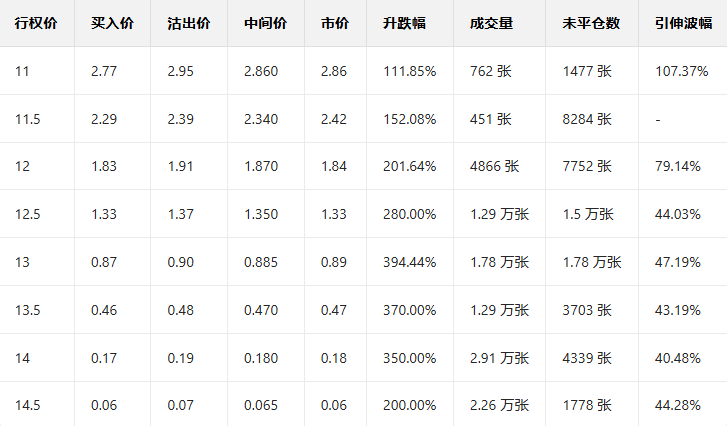Click the 394.44% change cell
Screen dimensions: 727x426
click(x=409, y=262)
